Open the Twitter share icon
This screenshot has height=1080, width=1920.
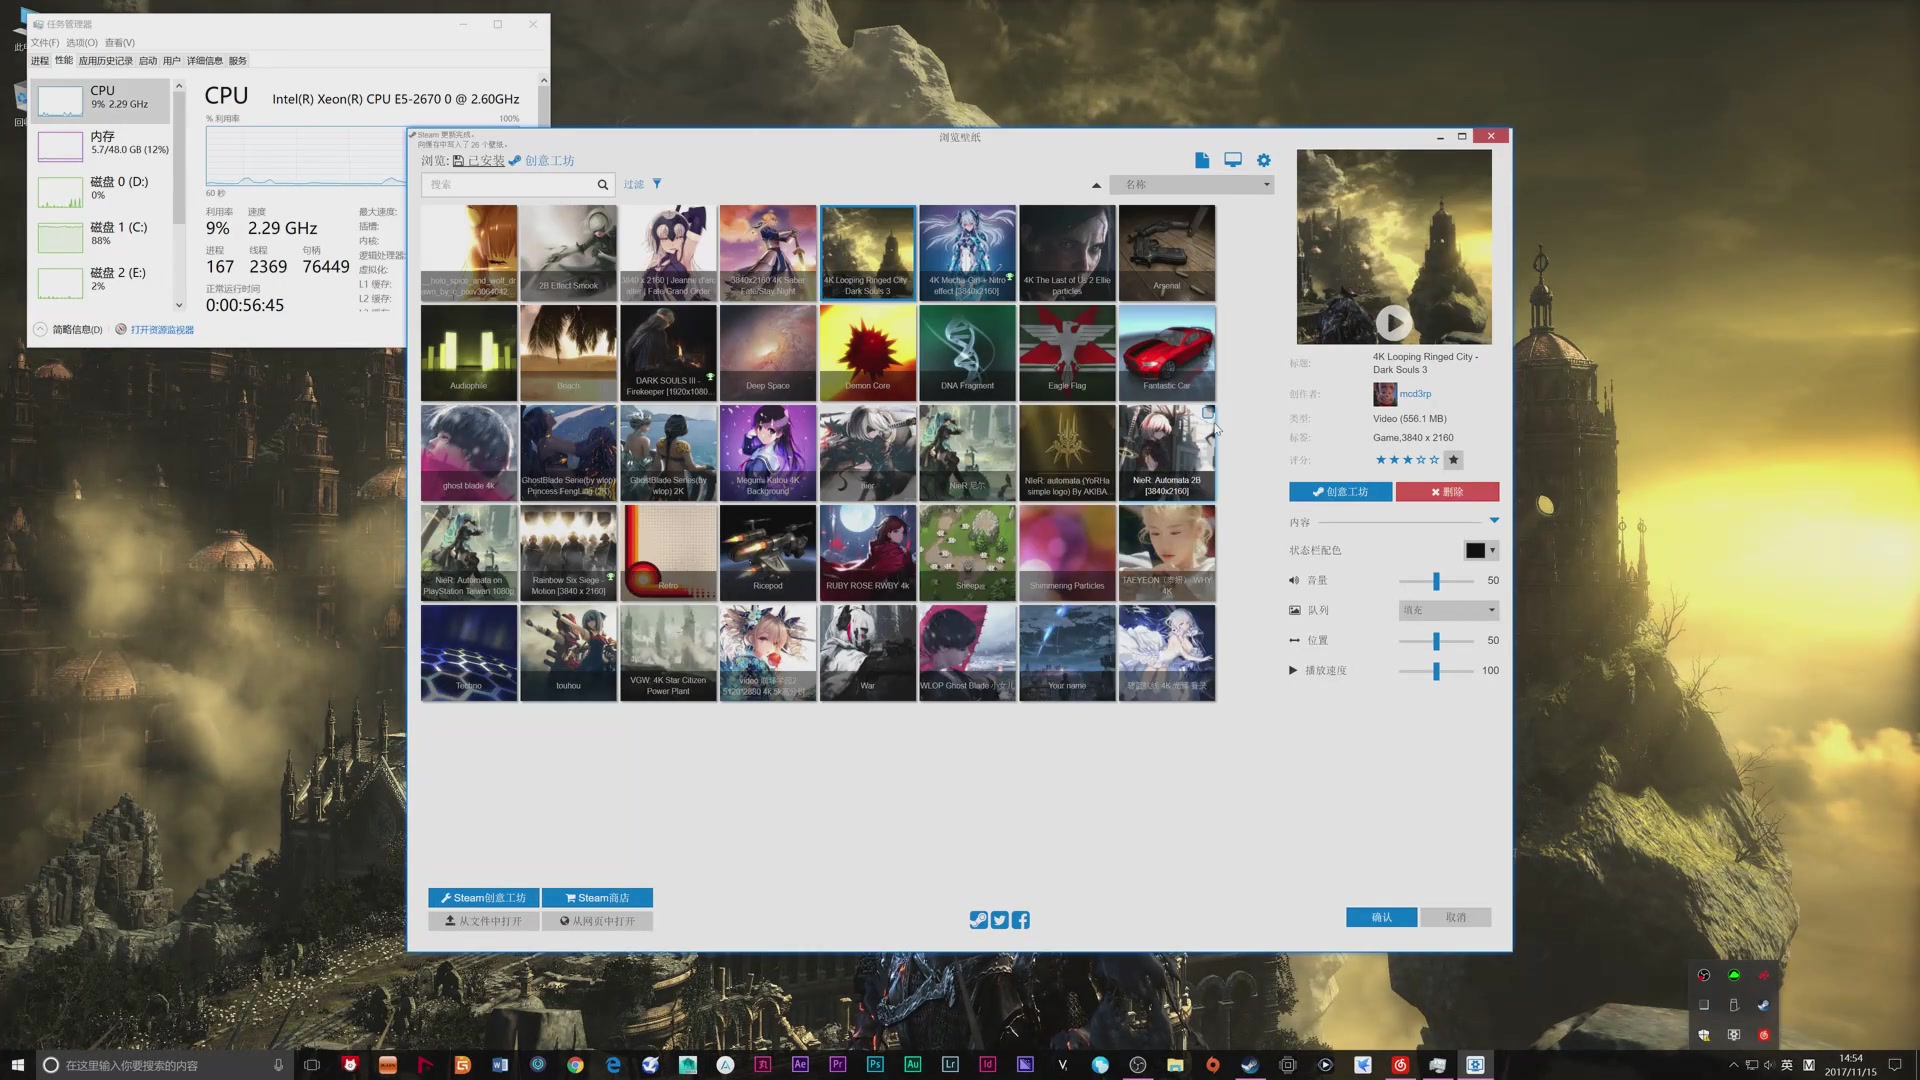click(x=1000, y=920)
